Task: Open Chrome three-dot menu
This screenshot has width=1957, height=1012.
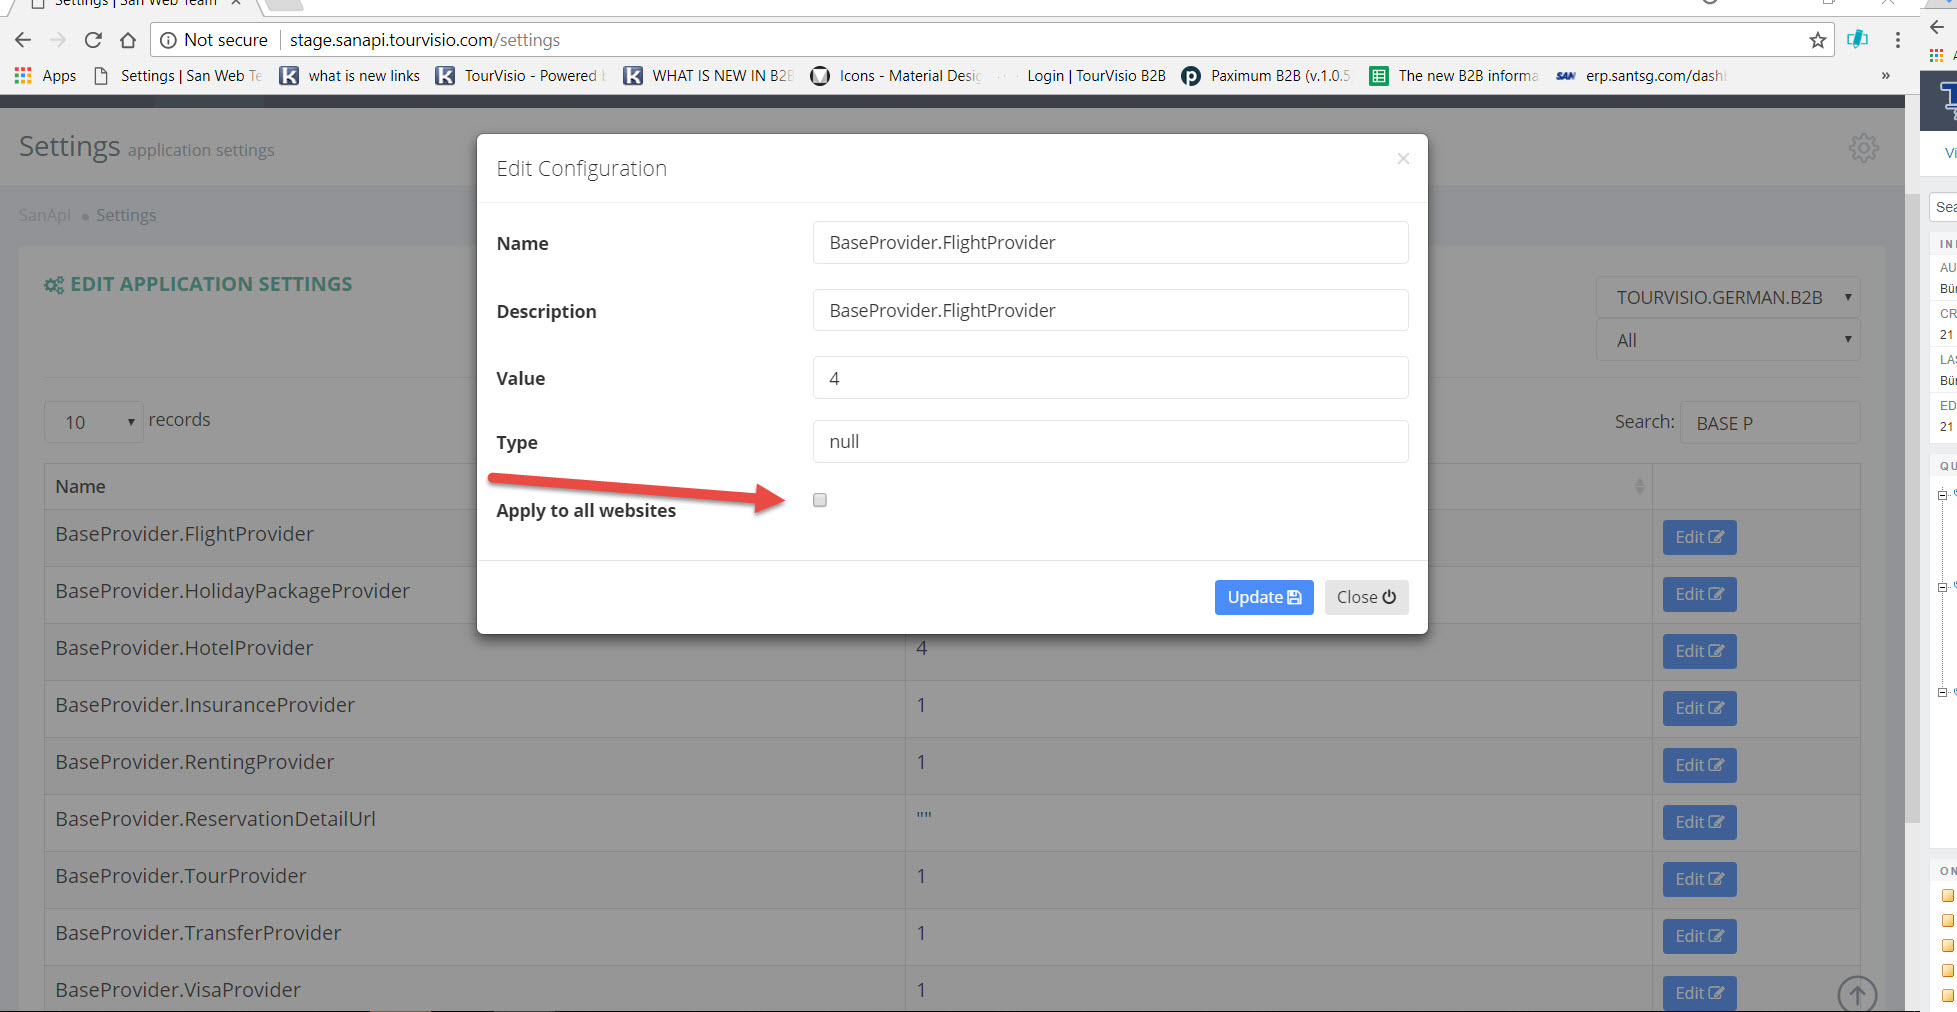Action: click(x=1897, y=40)
